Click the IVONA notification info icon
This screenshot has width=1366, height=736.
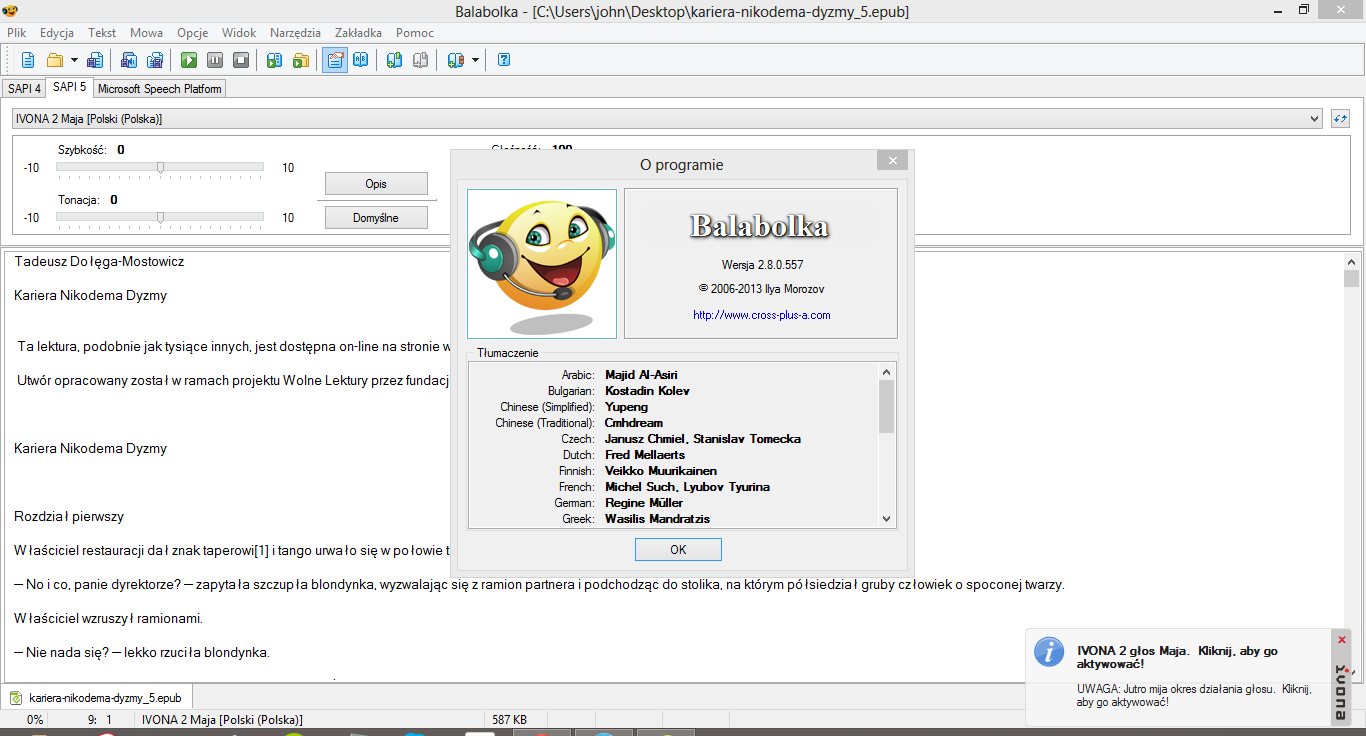click(1048, 652)
